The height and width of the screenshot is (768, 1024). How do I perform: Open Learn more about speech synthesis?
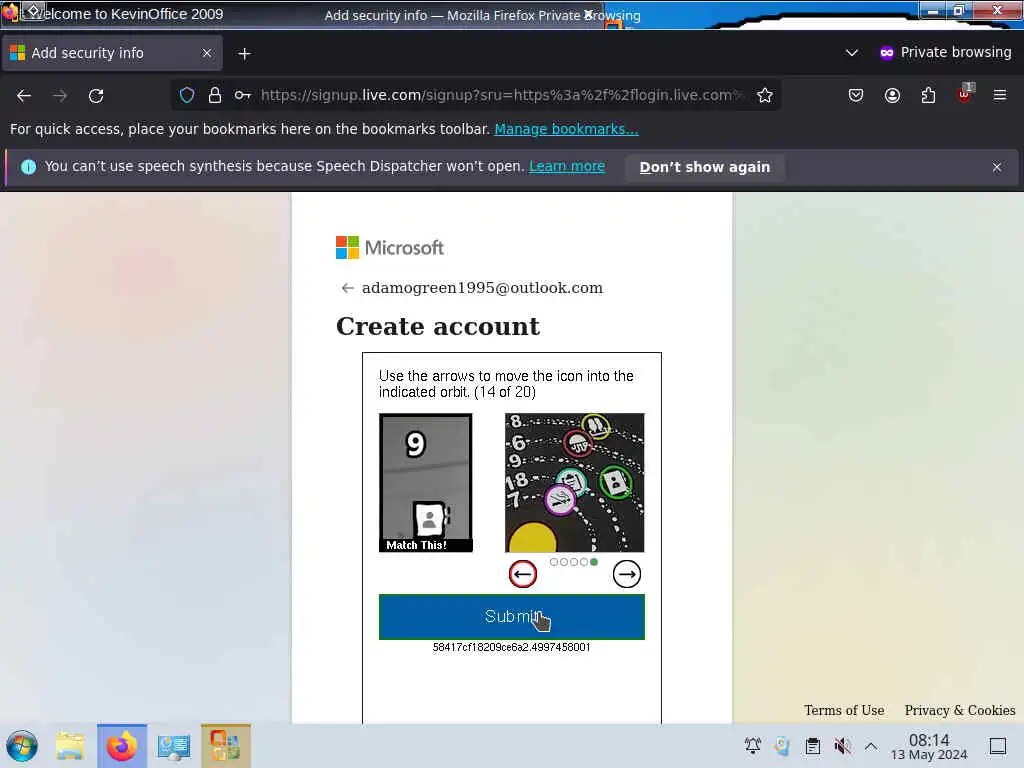(567, 166)
